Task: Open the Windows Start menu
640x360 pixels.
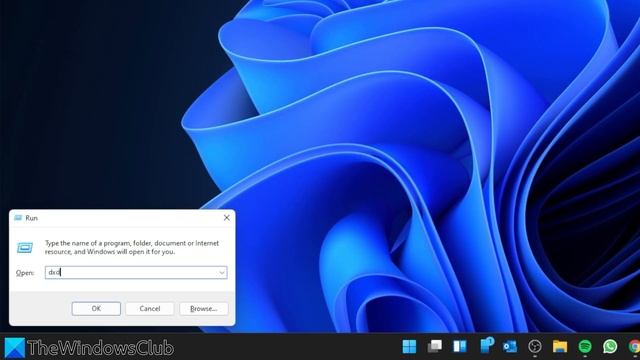Action: pos(409,347)
